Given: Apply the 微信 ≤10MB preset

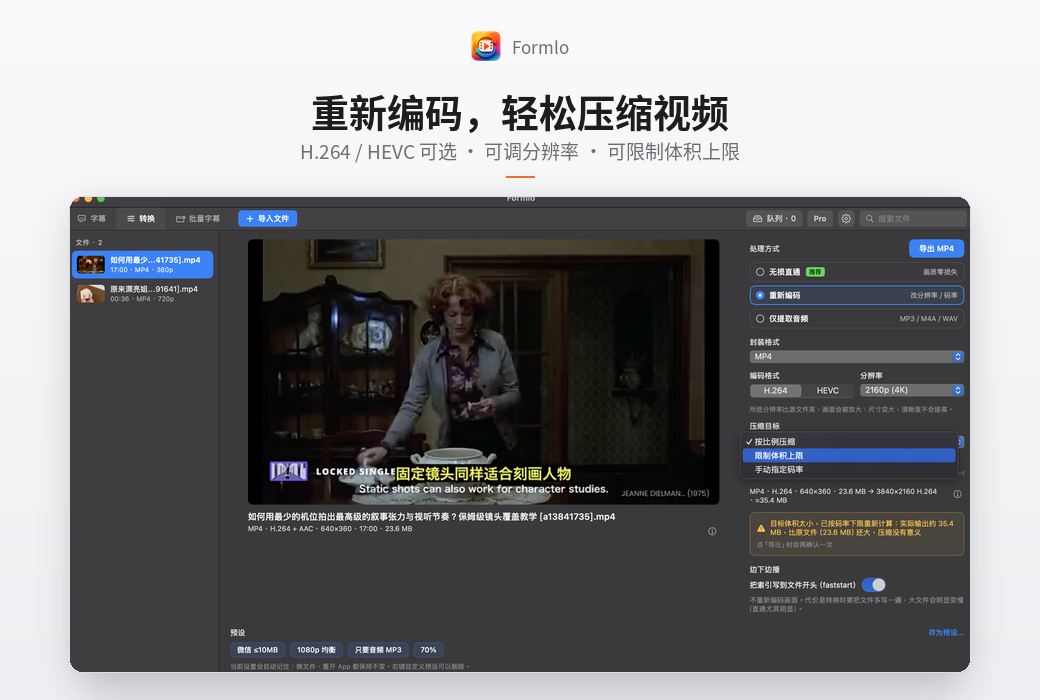Looking at the screenshot, I should (257, 650).
